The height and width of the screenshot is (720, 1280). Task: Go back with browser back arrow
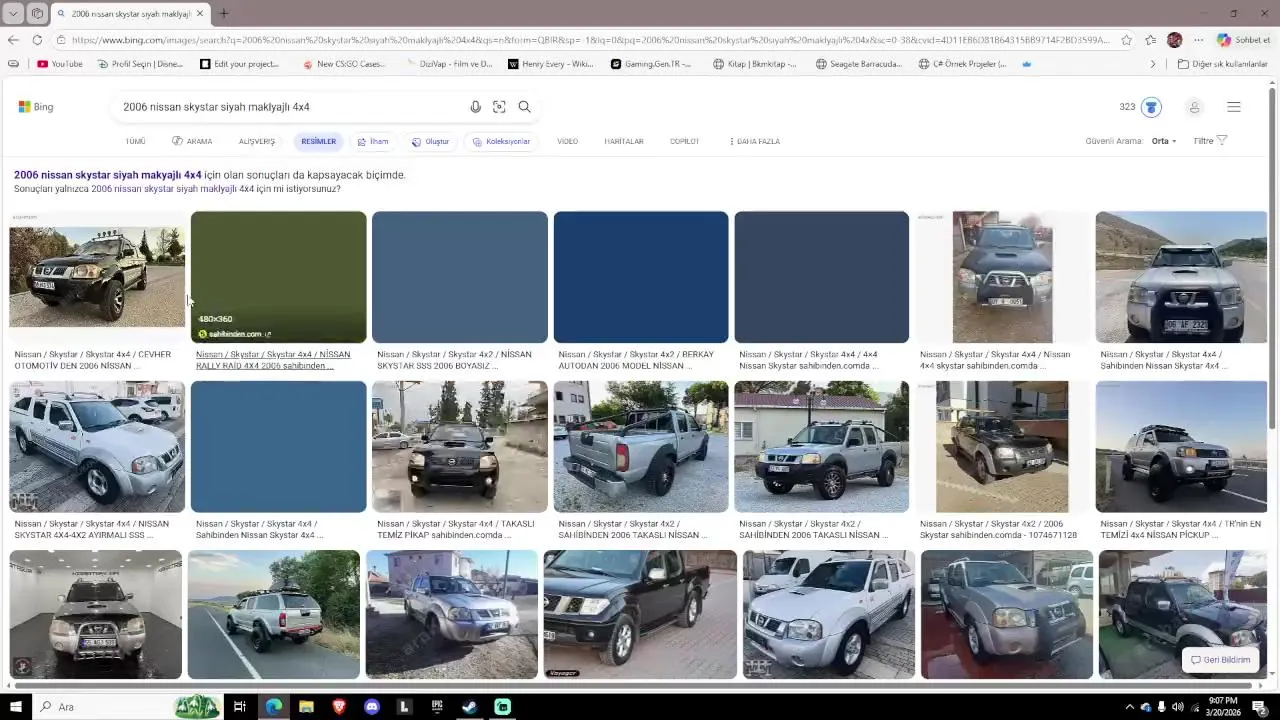point(12,40)
